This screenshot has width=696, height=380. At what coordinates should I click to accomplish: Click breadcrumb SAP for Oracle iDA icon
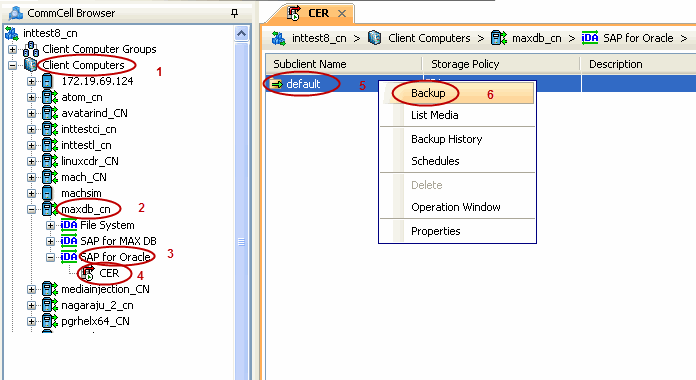click(x=590, y=38)
